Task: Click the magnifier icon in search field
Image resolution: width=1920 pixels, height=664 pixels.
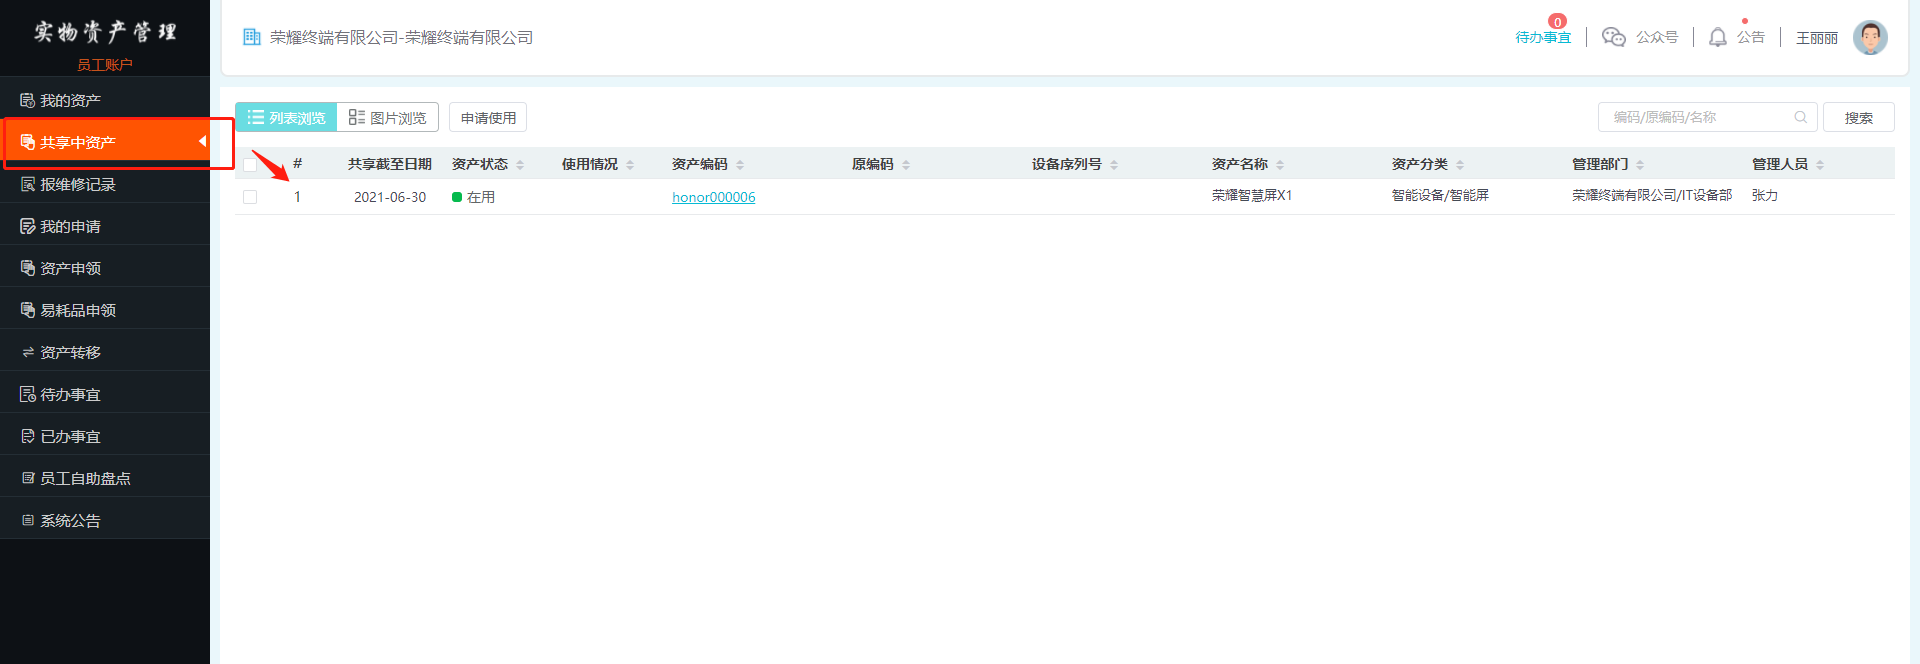Action: (1800, 117)
